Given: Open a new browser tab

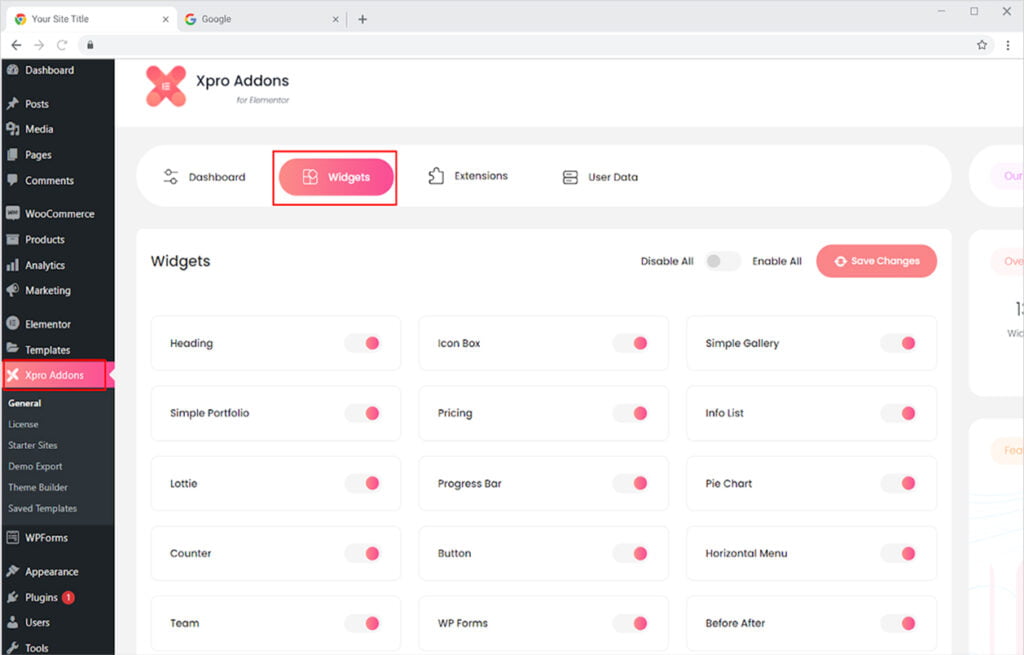Looking at the screenshot, I should 362,19.
